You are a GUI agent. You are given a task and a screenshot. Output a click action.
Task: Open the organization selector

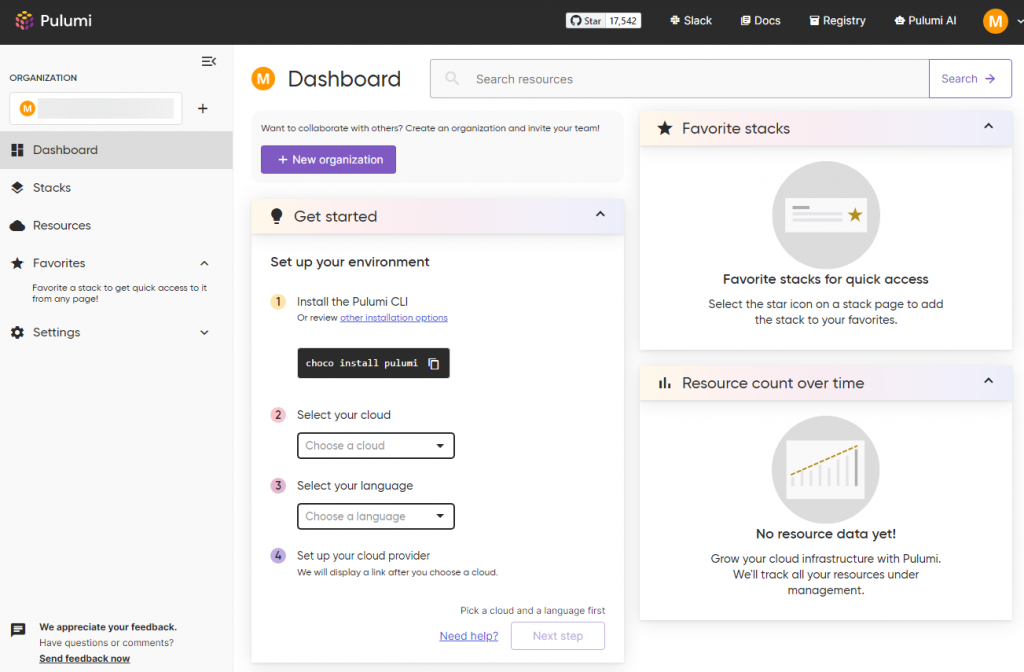point(96,108)
